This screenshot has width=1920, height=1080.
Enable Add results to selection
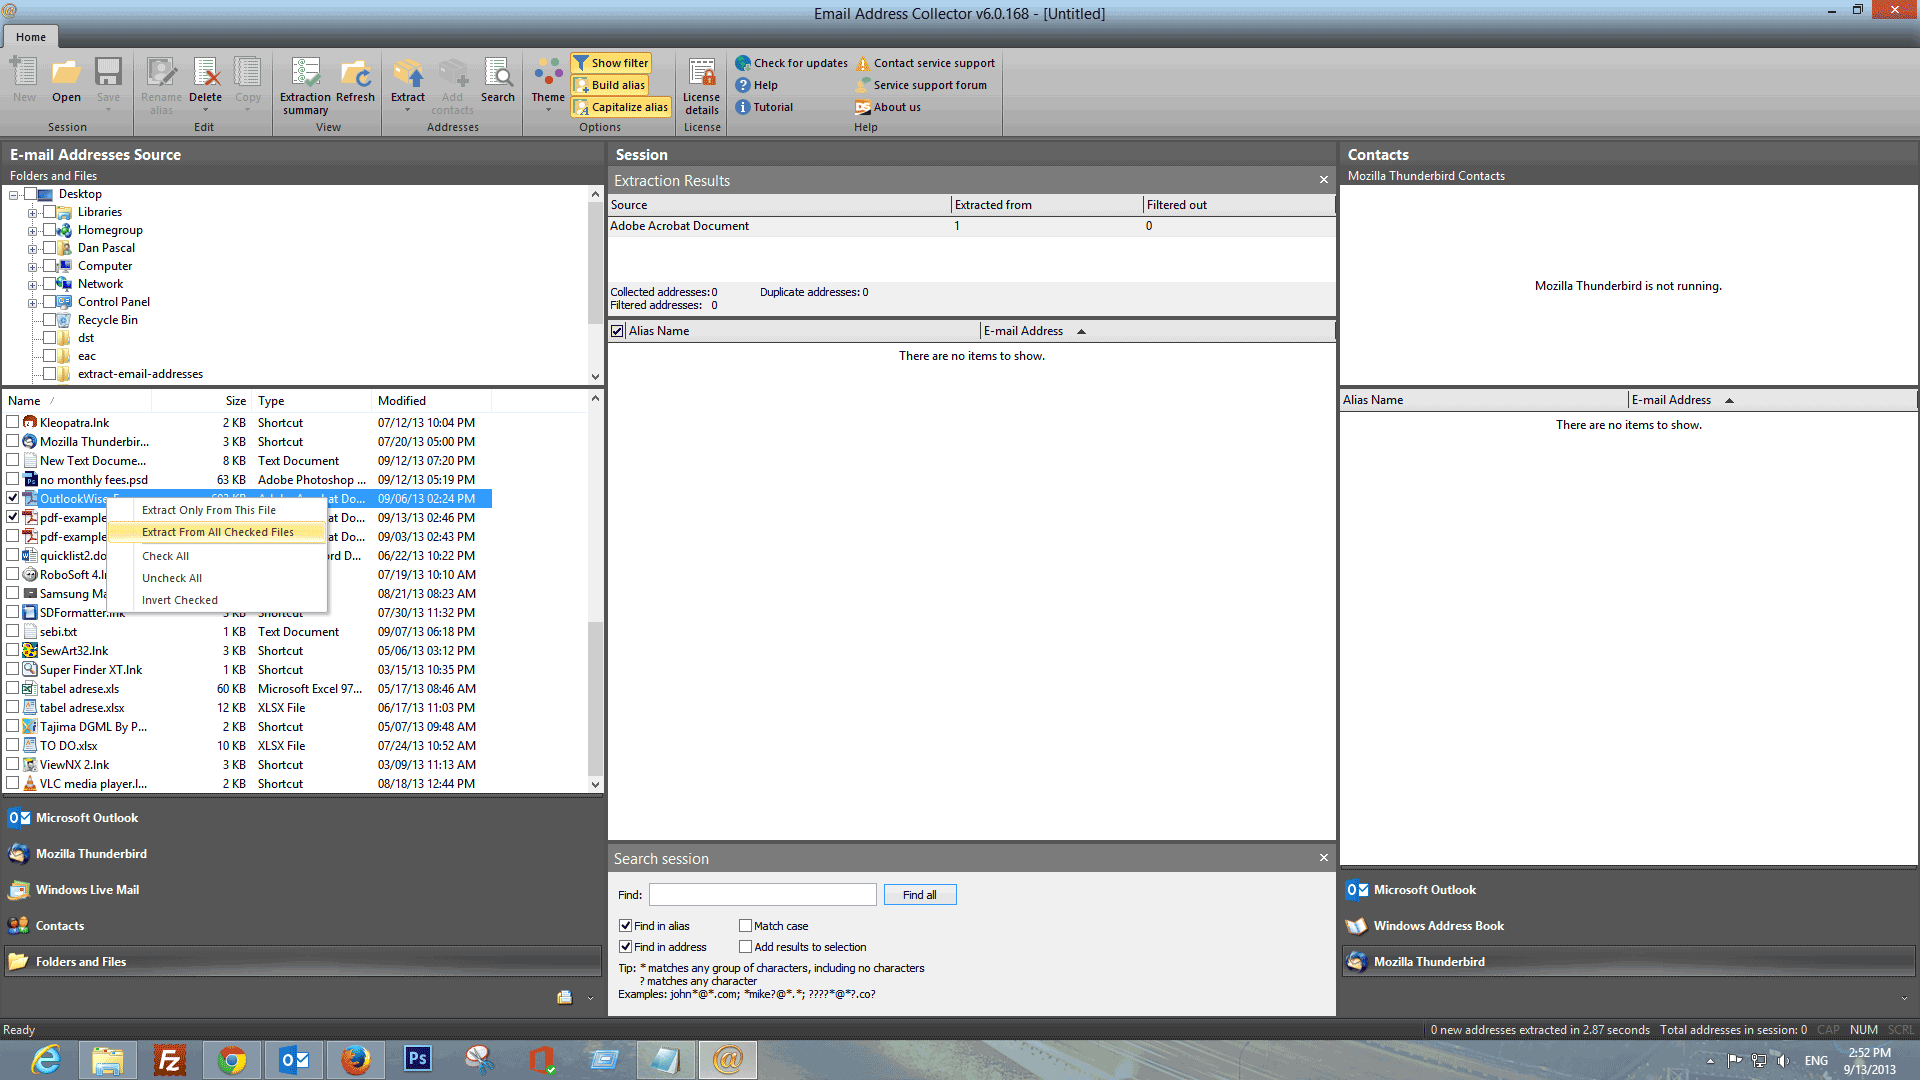(745, 947)
